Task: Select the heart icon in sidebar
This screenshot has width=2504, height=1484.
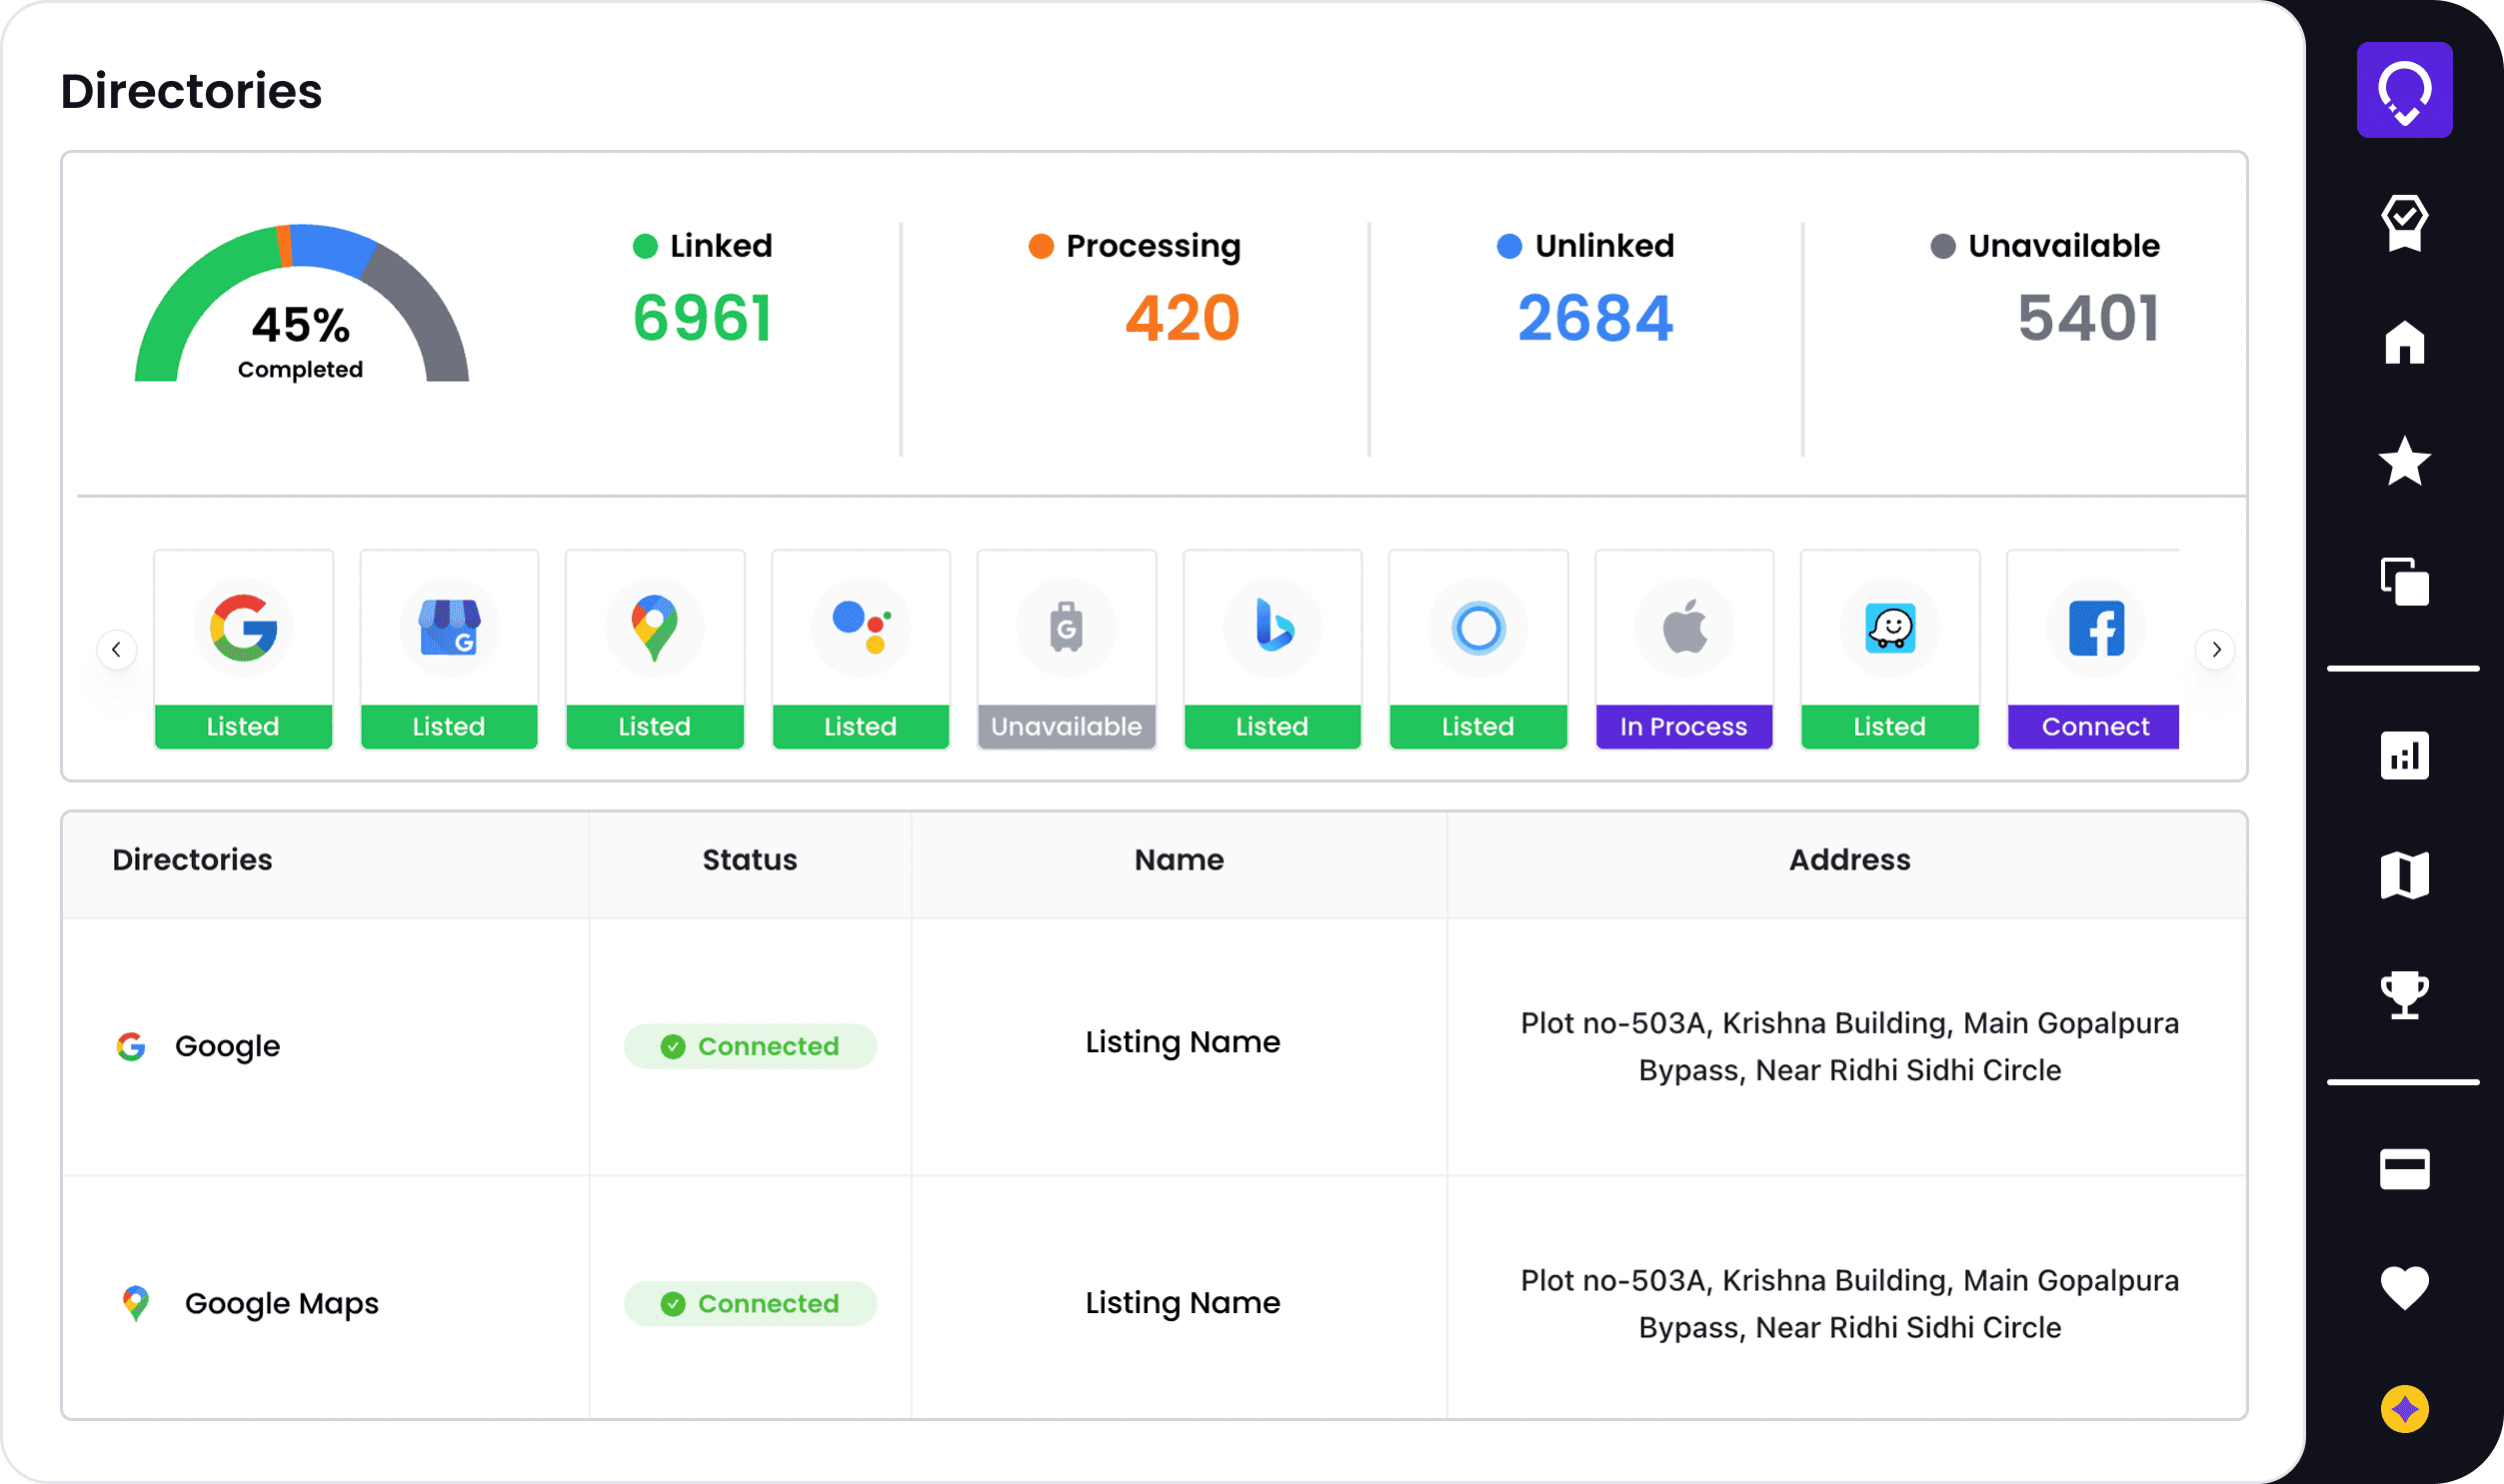Action: coord(2403,1287)
